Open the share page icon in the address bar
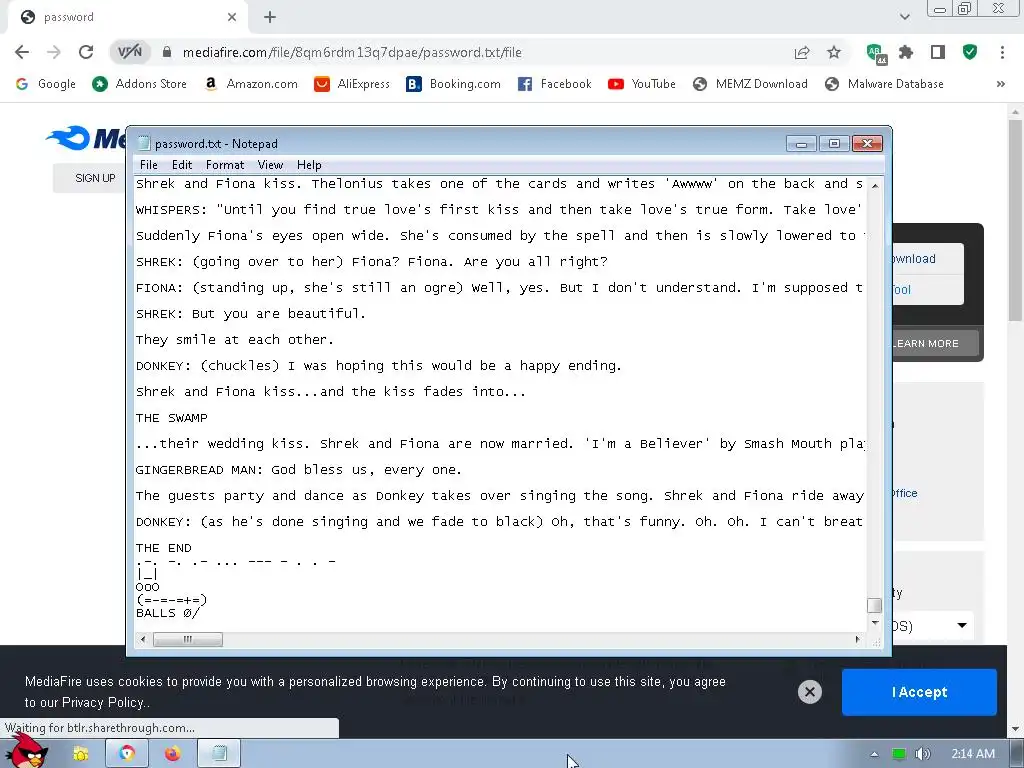Image resolution: width=1024 pixels, height=768 pixels. pos(802,52)
